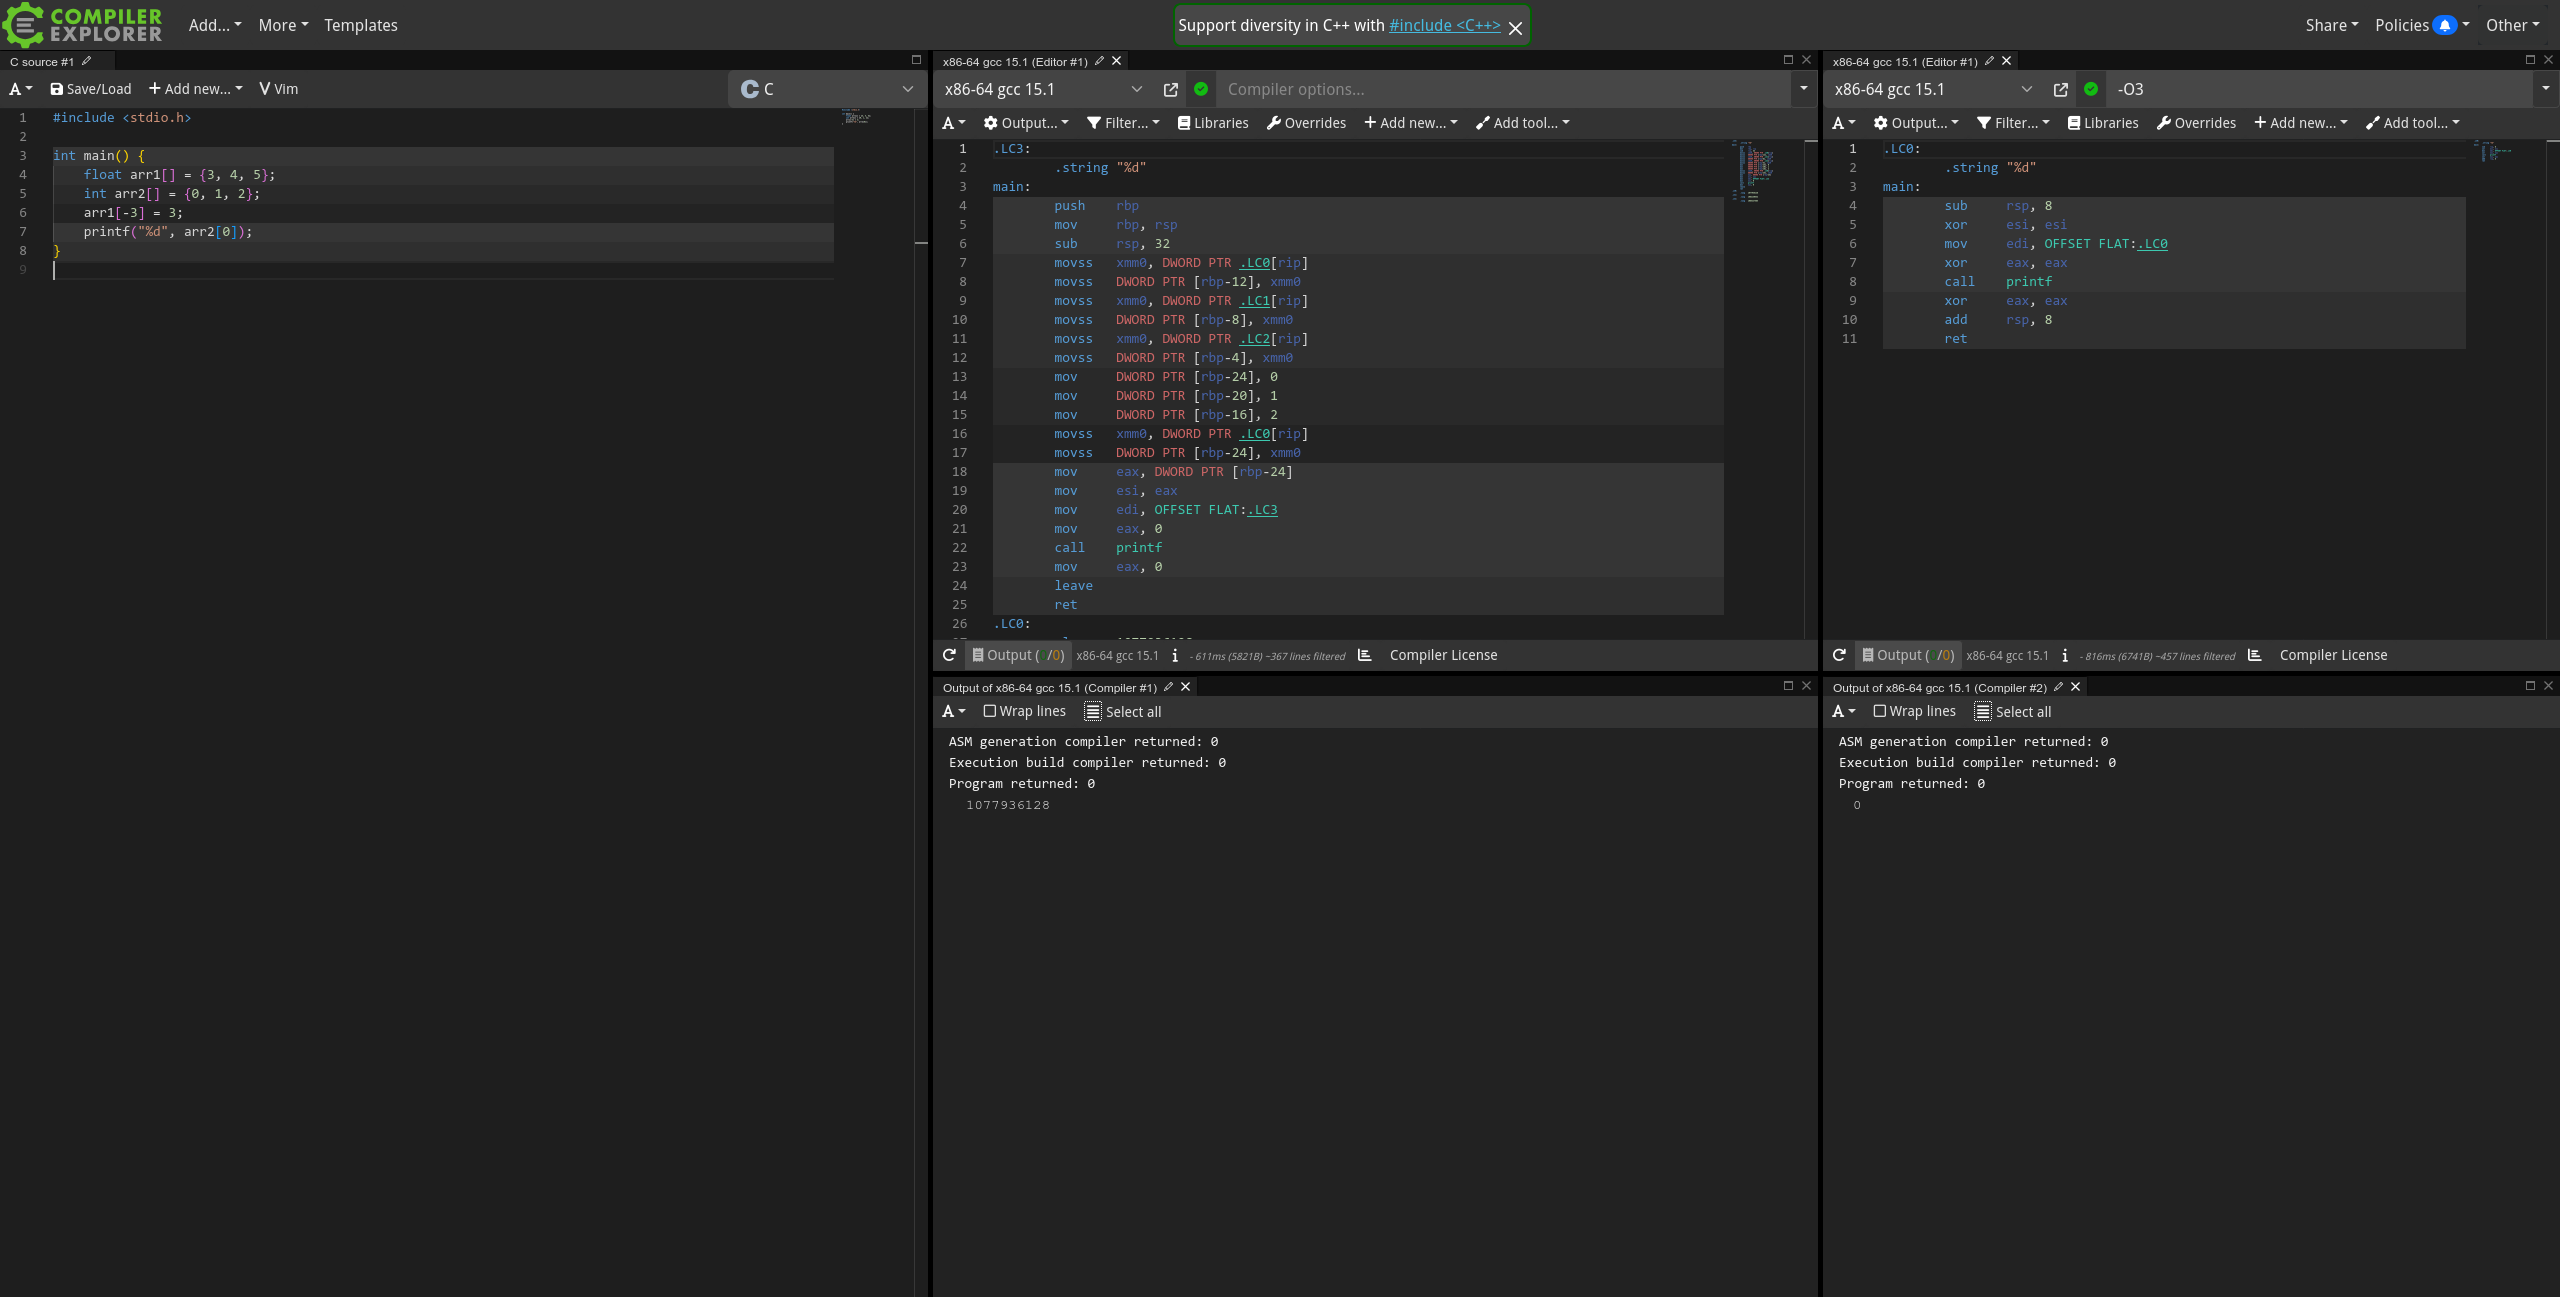Reload compiler #2 with refresh icon
2560x1297 pixels.
[1839, 655]
